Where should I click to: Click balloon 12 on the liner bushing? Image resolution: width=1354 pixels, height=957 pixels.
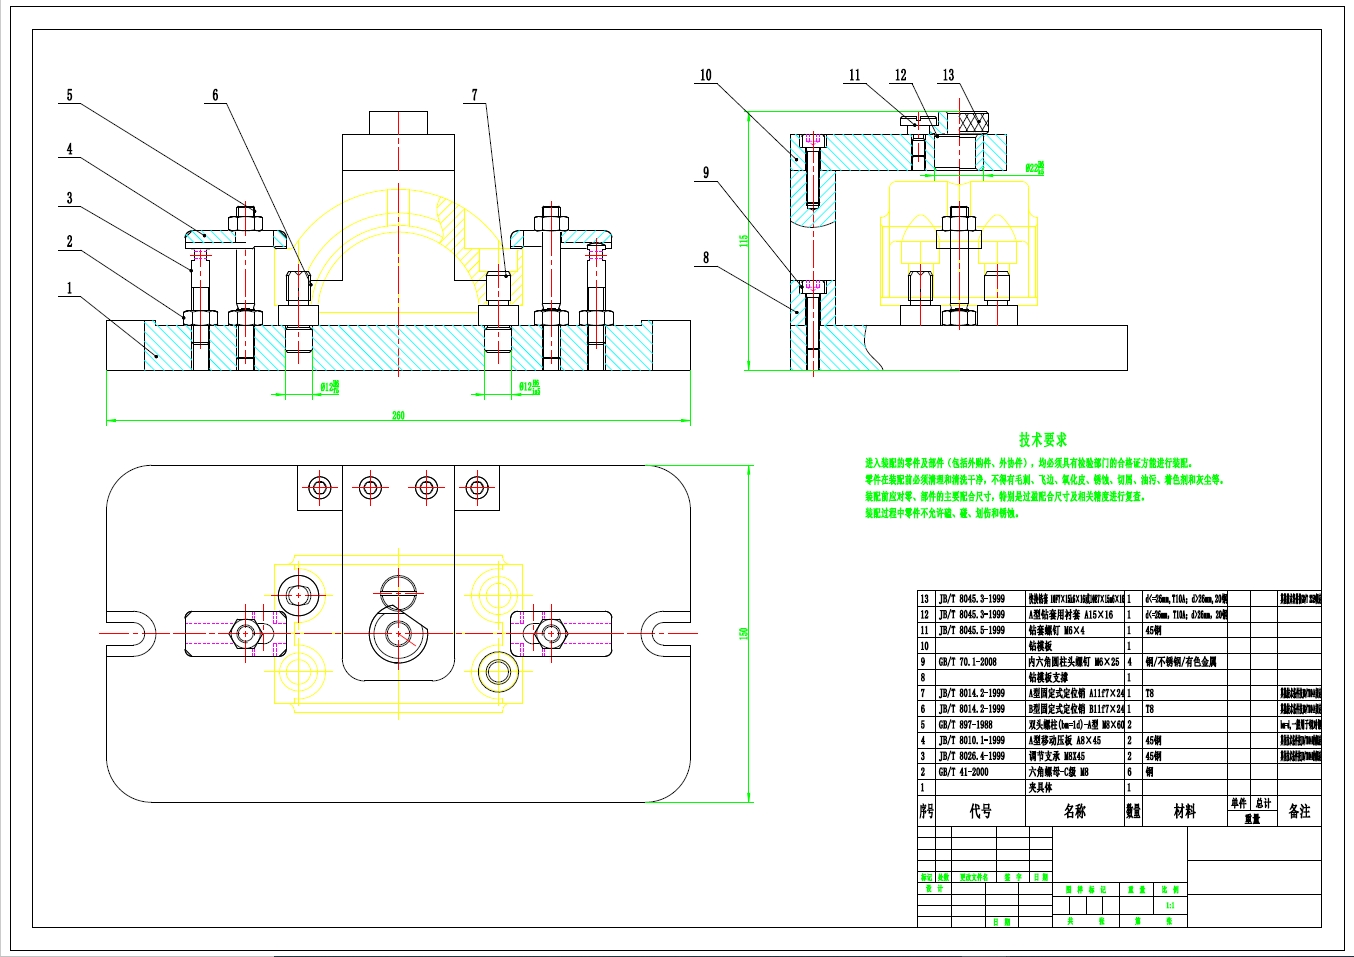[x=900, y=73]
